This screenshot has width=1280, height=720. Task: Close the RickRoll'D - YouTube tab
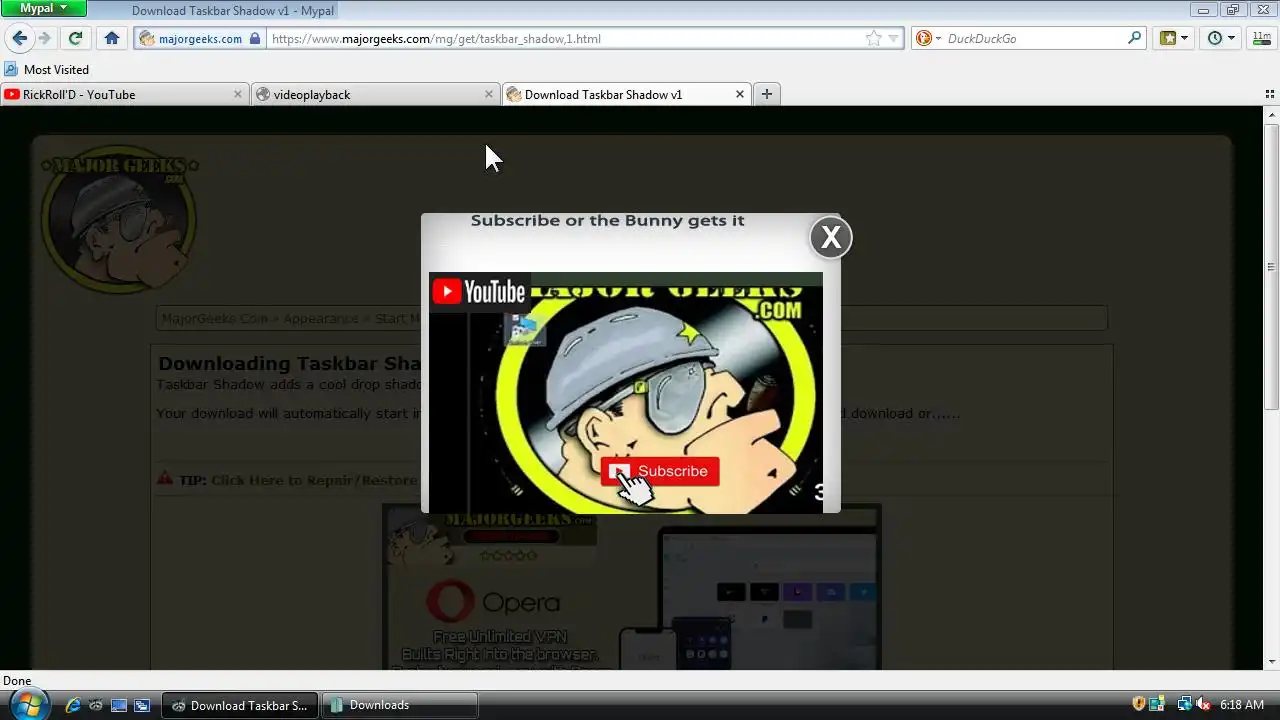click(x=238, y=94)
